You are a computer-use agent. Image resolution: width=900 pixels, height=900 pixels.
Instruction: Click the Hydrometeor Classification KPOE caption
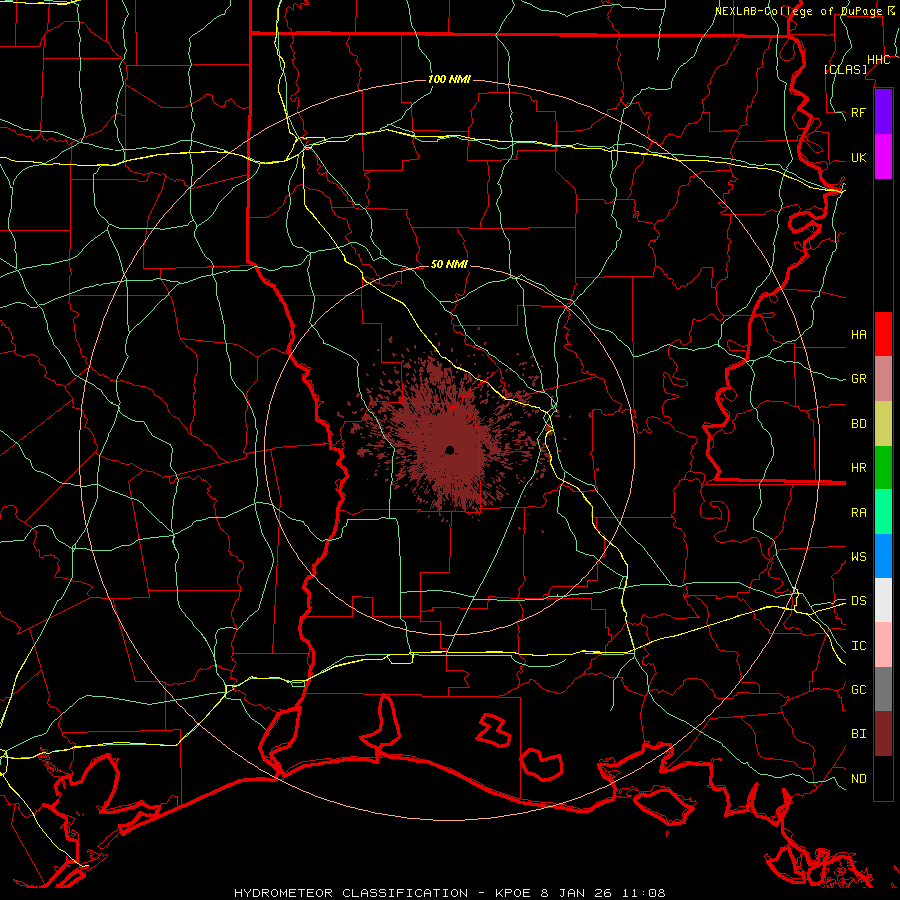450,893
